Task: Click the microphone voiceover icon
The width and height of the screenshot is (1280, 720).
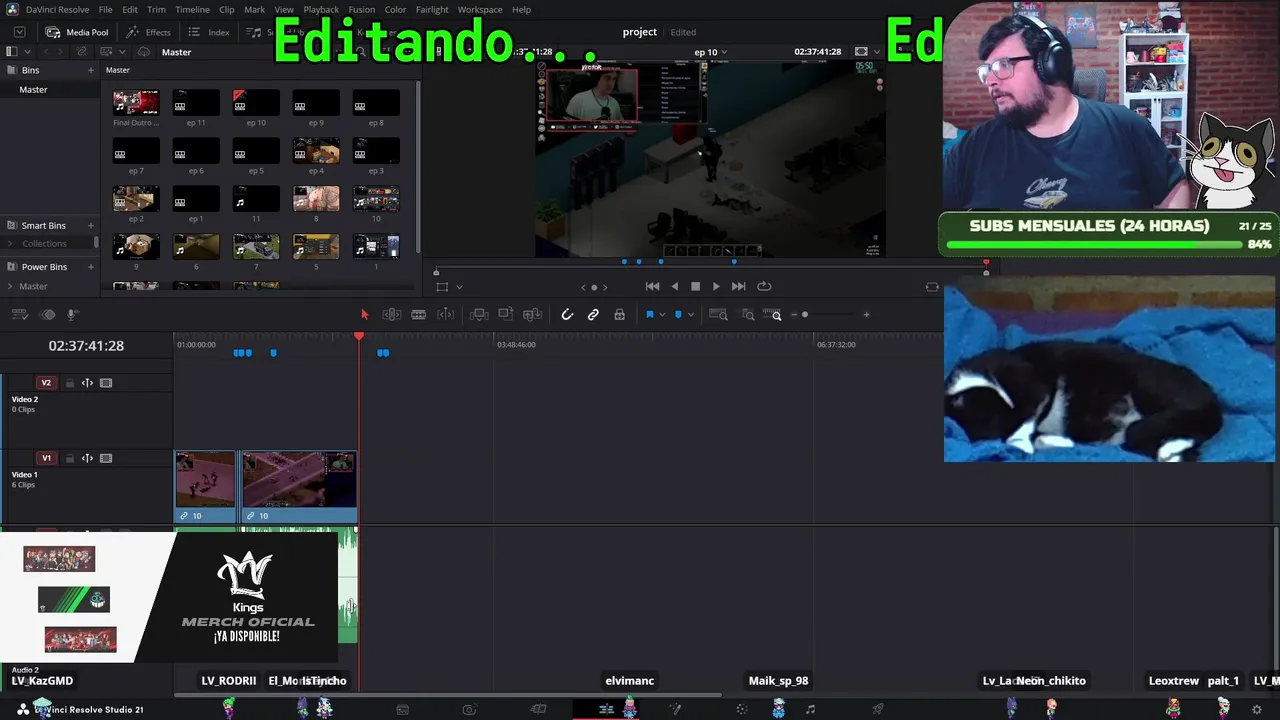Action: (x=72, y=315)
